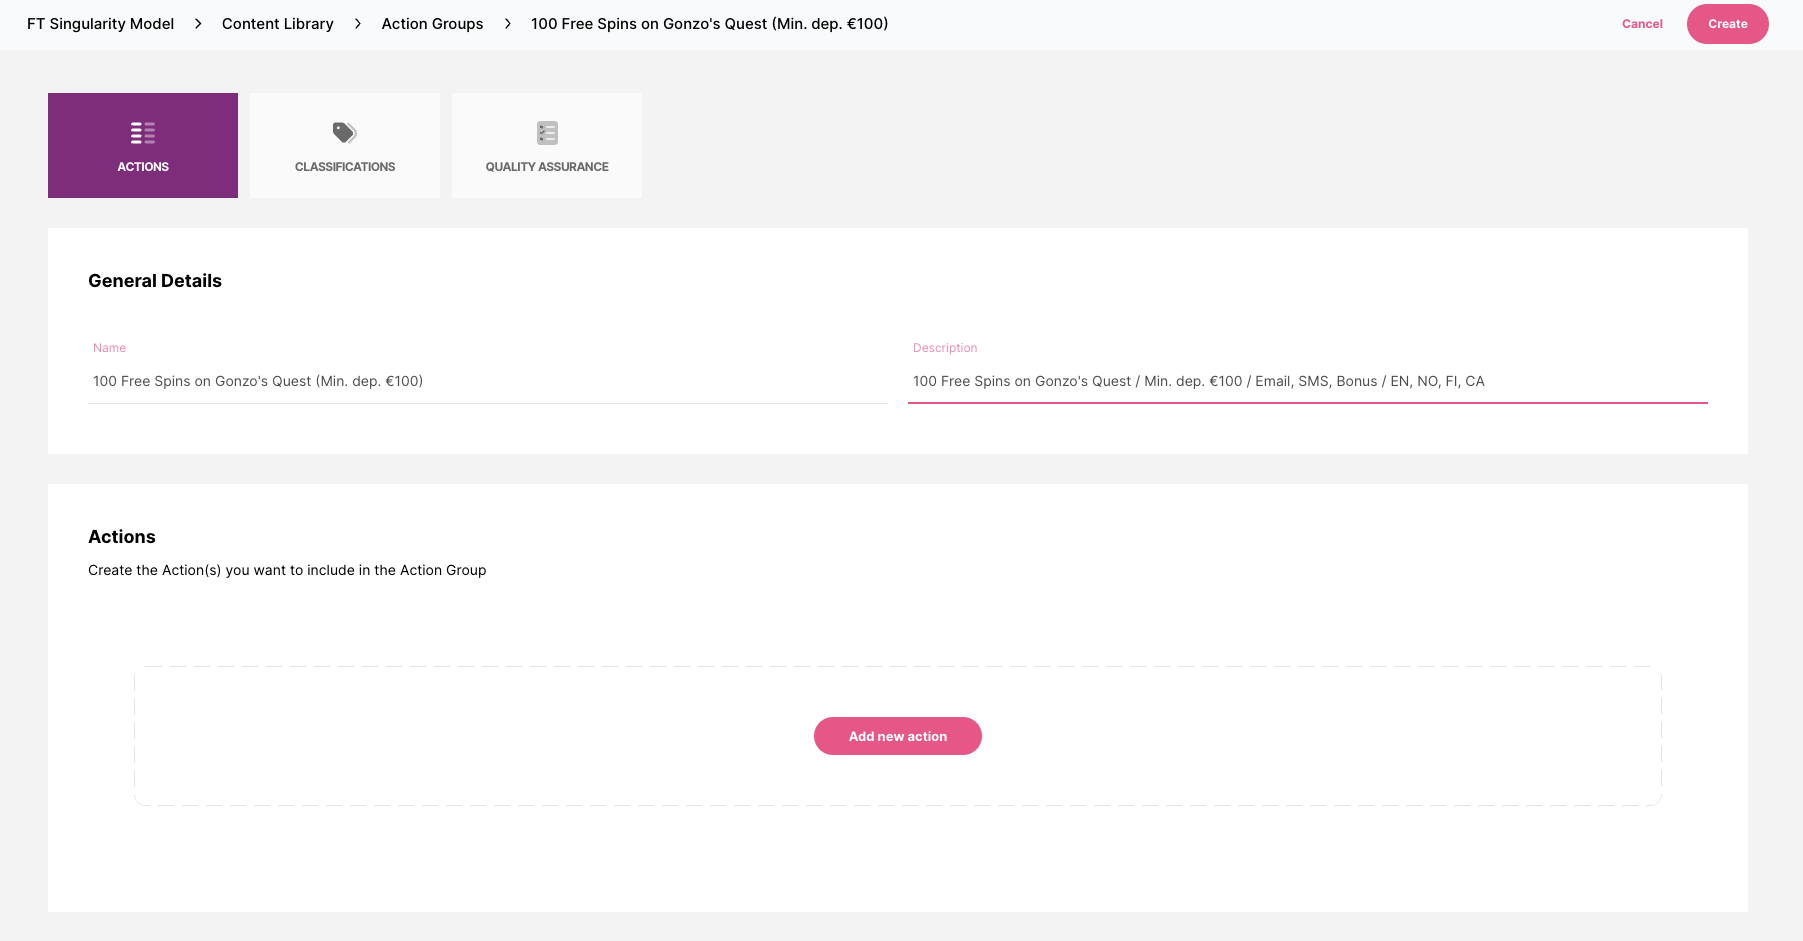Viewport: 1803px width, 941px height.
Task: Open the Quality Assurance tab label
Action: coord(547,167)
